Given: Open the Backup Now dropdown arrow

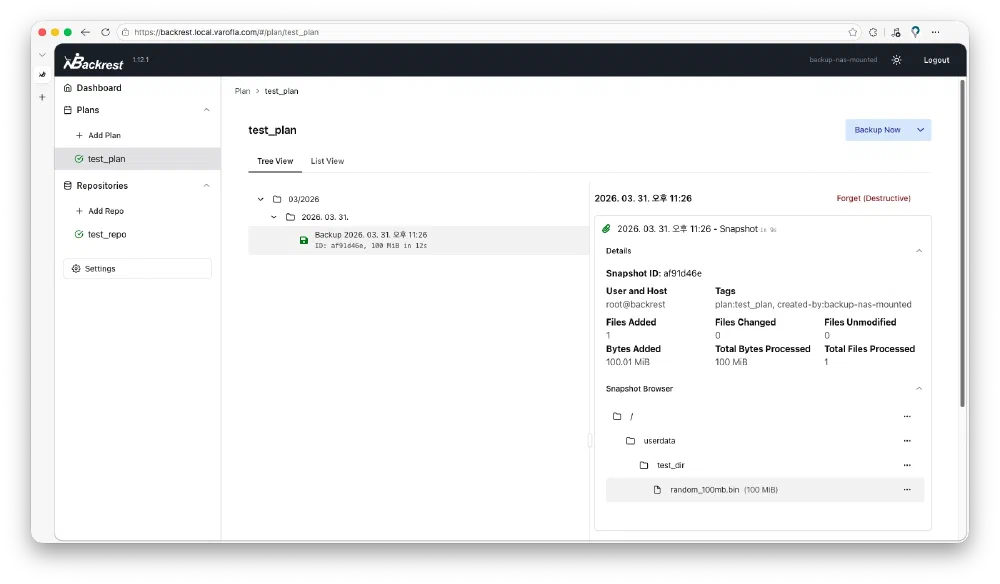Looking at the screenshot, I should coord(921,130).
